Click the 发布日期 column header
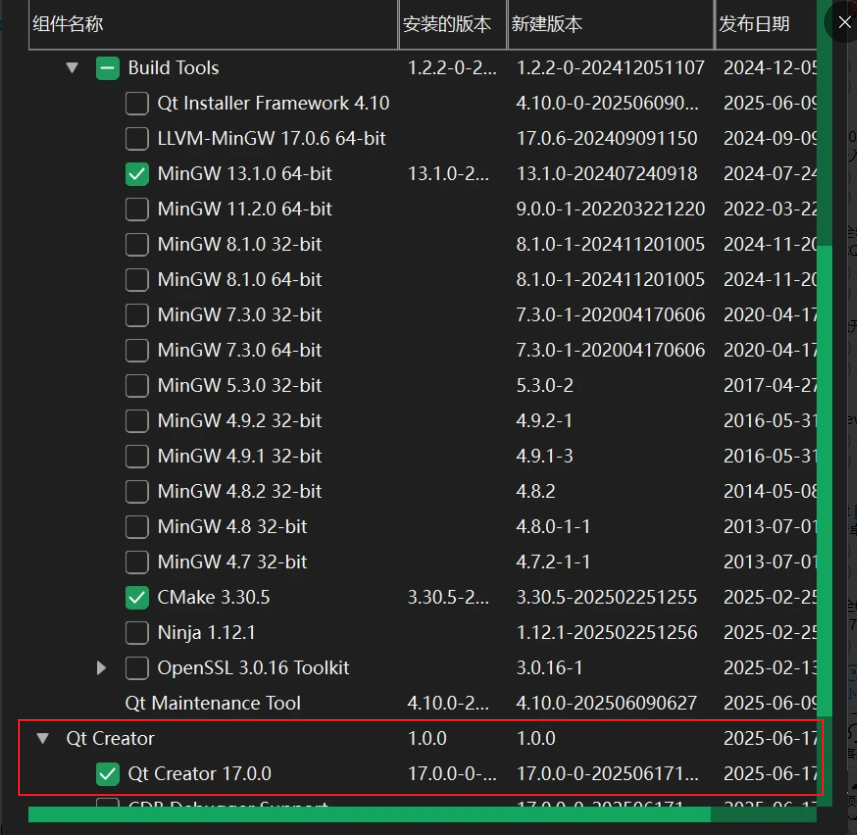Screen dimensions: 857x835 pyautogui.click(x=754, y=23)
